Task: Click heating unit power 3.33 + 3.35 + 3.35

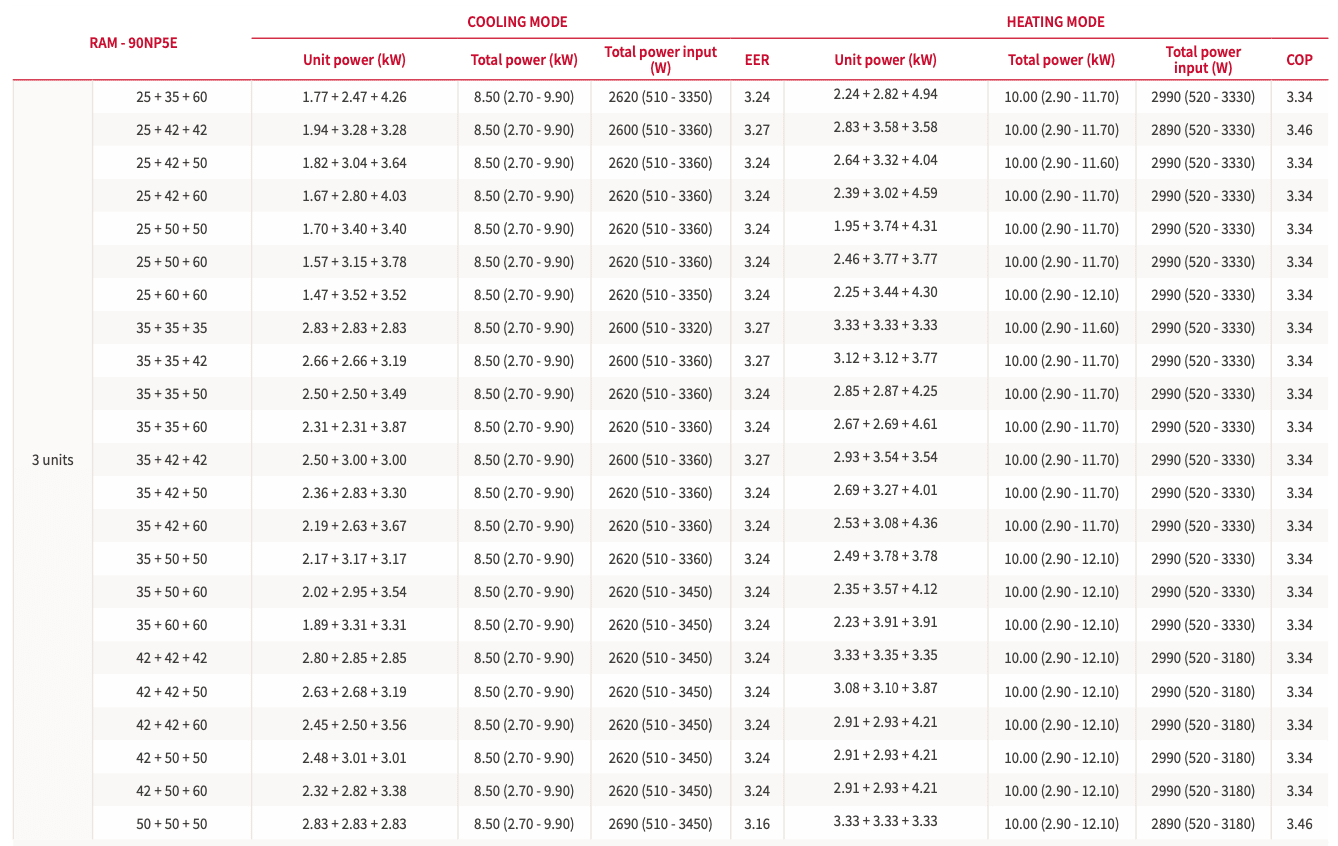Action: (885, 655)
